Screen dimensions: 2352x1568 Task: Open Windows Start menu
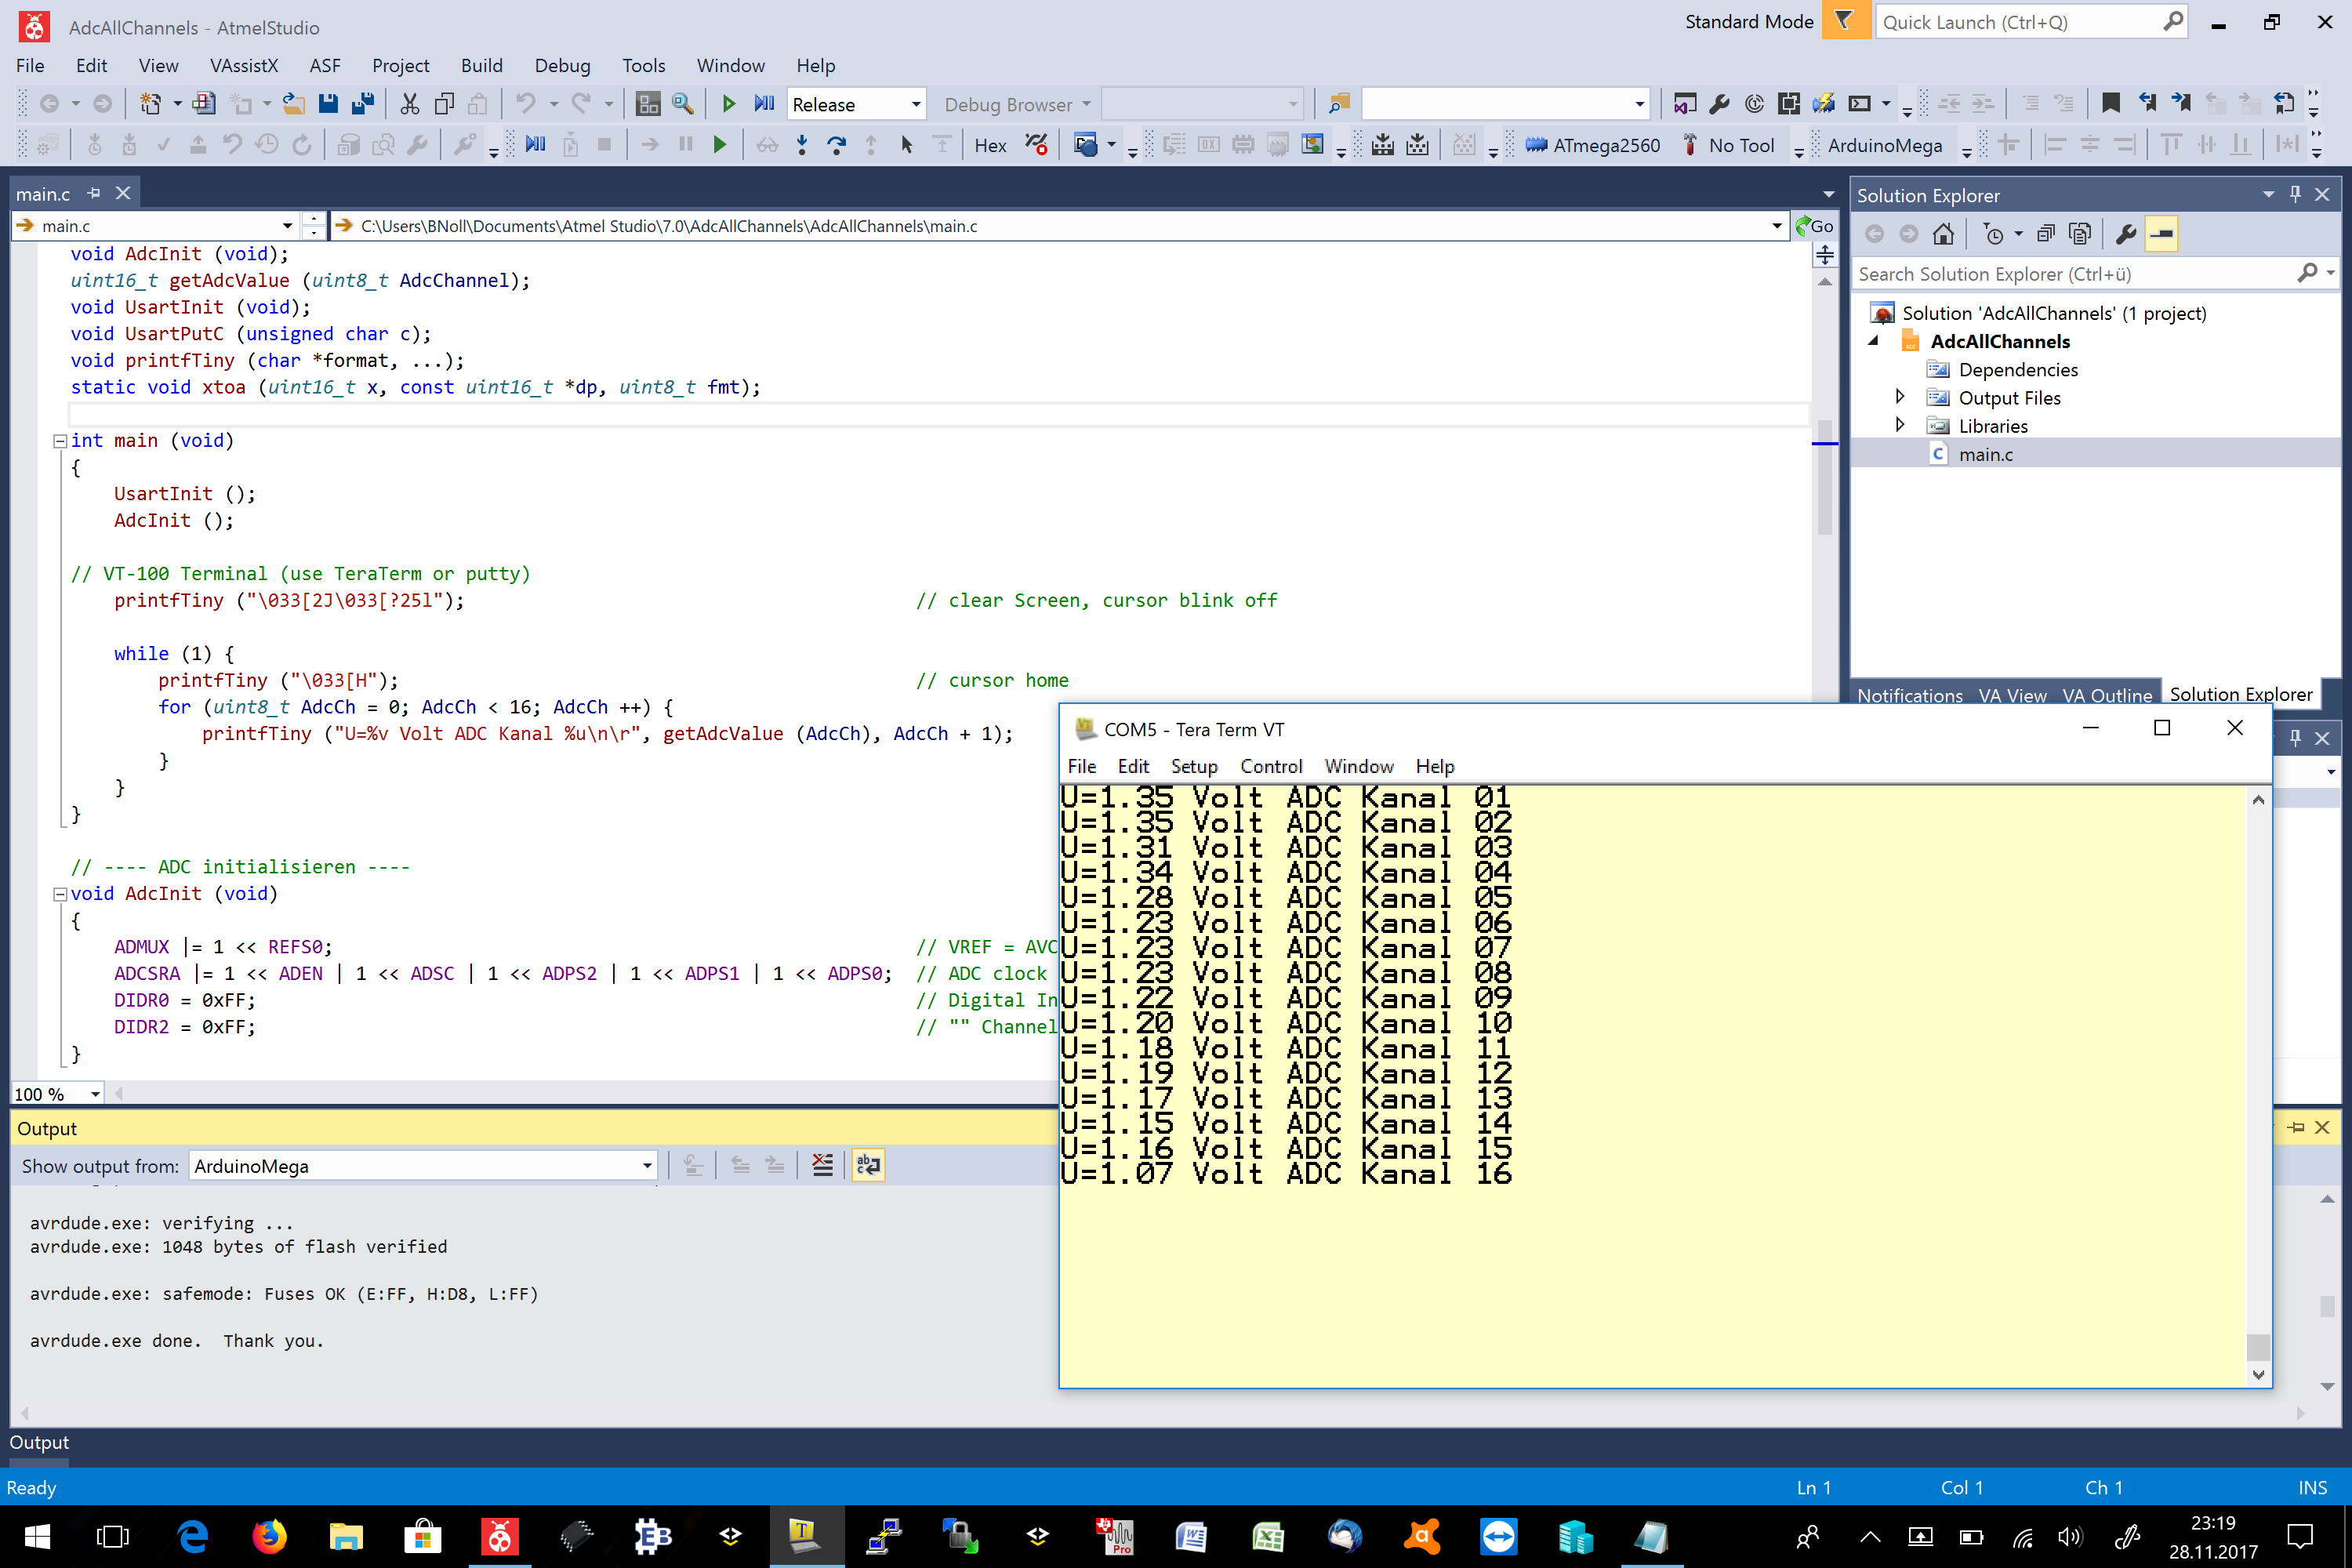coord(37,1536)
